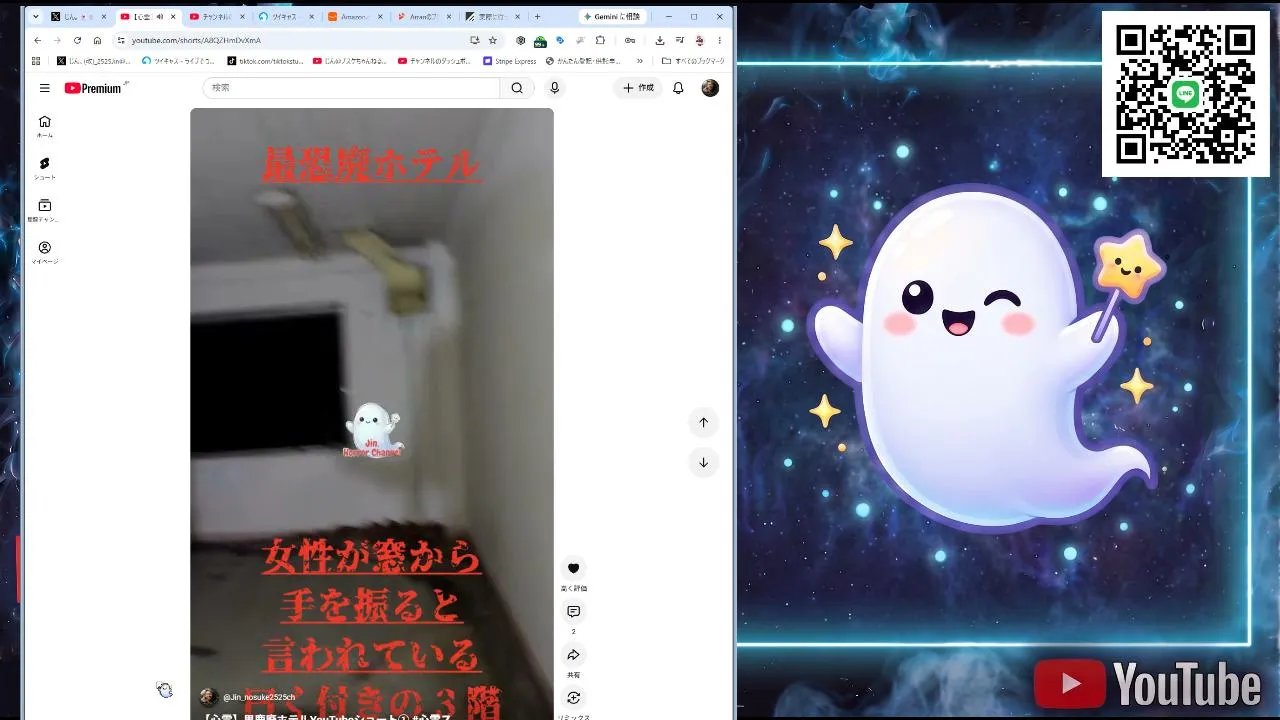Screen dimensions: 1280x720
Task: Switch to the X (Twitter) browser tab
Action: click(x=79, y=17)
